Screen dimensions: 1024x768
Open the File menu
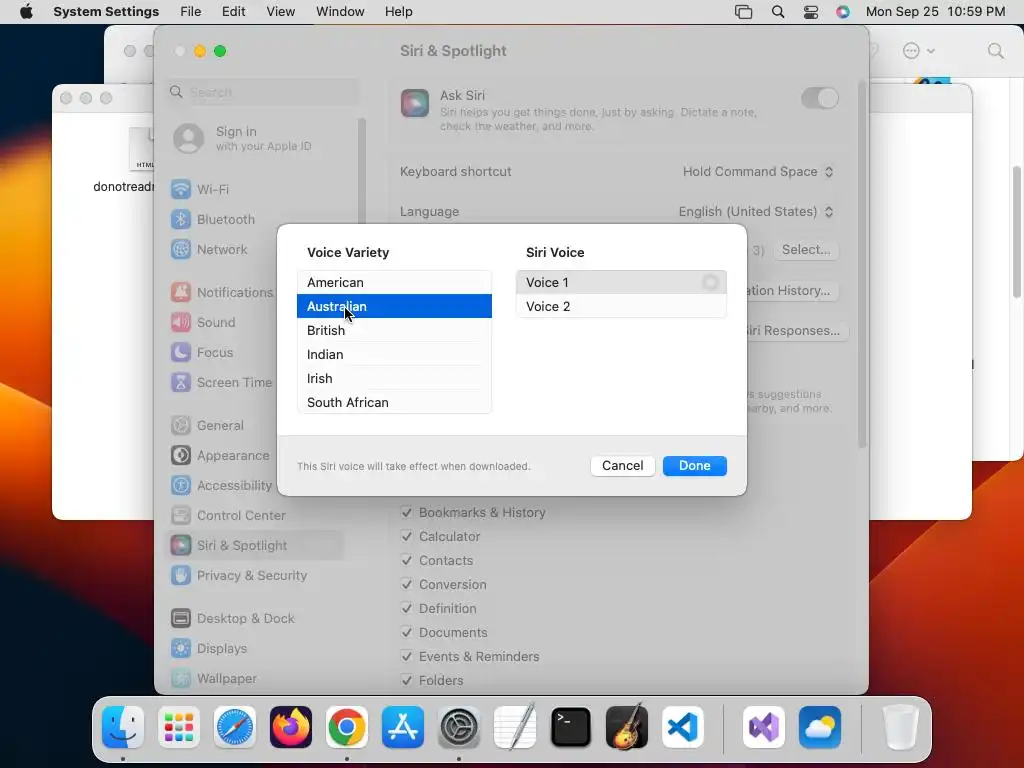(191, 12)
